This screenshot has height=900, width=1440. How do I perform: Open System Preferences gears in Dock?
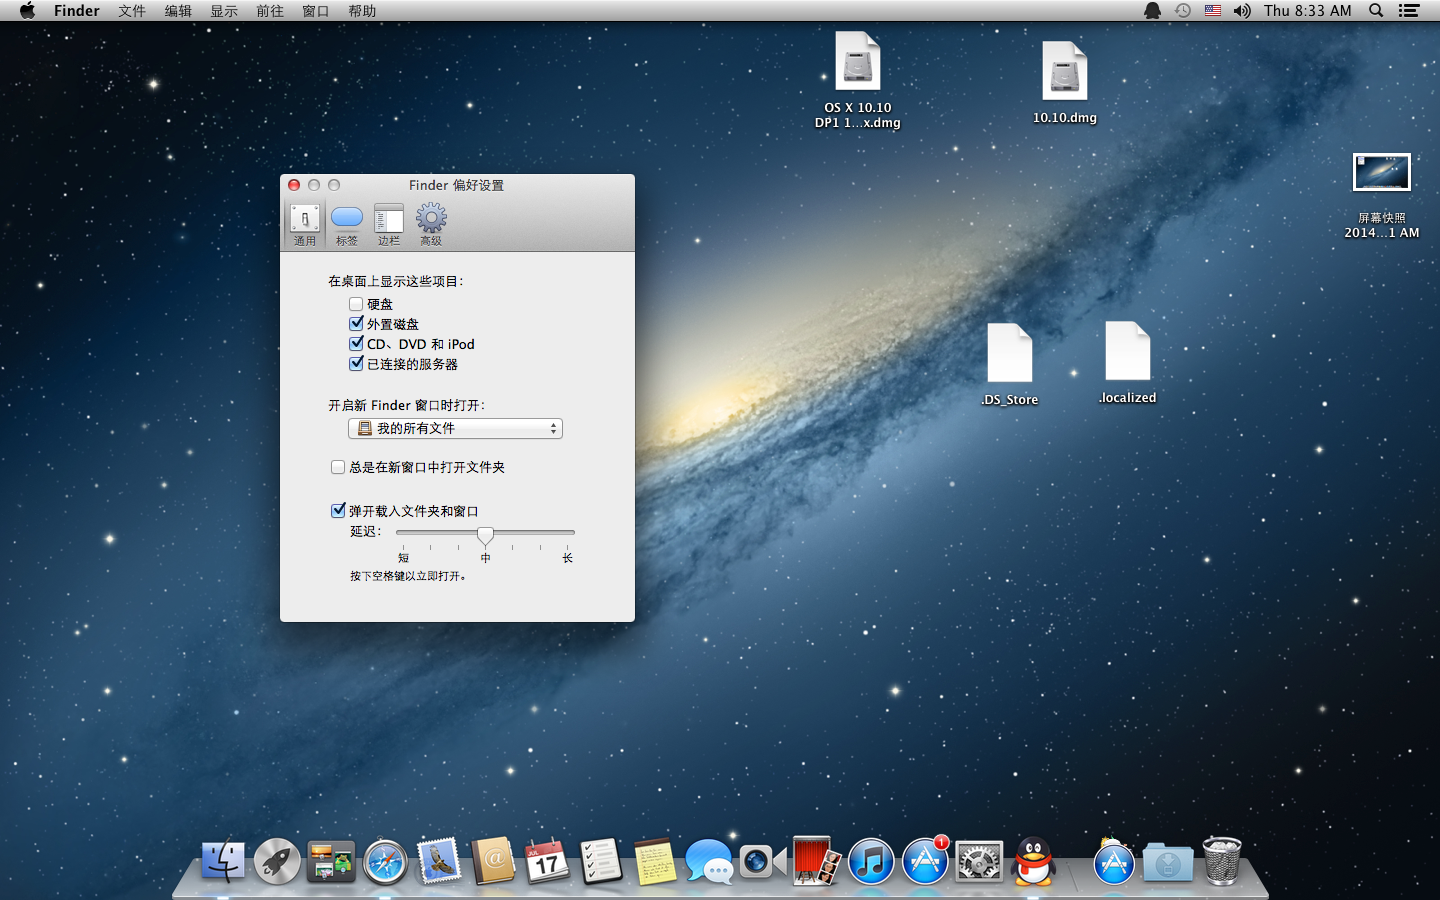(979, 861)
